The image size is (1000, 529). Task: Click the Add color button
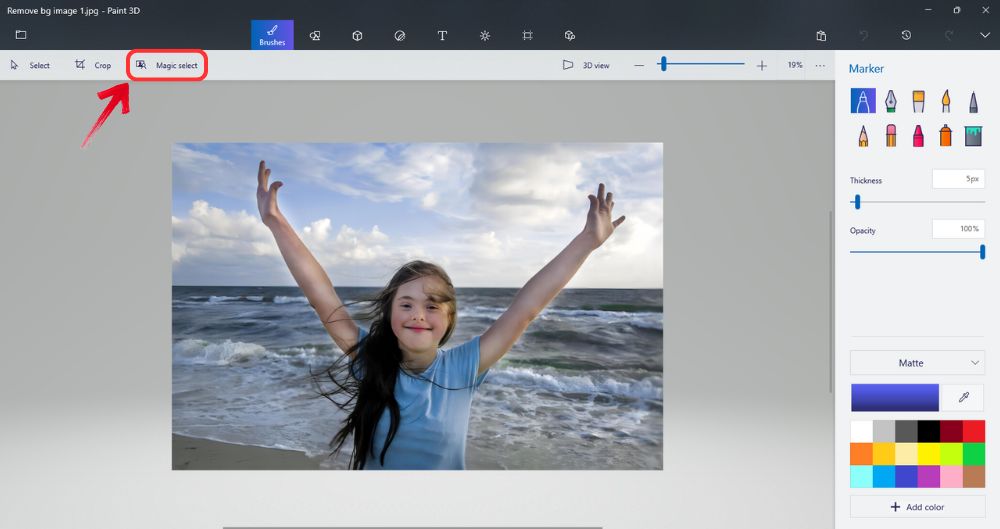point(917,507)
